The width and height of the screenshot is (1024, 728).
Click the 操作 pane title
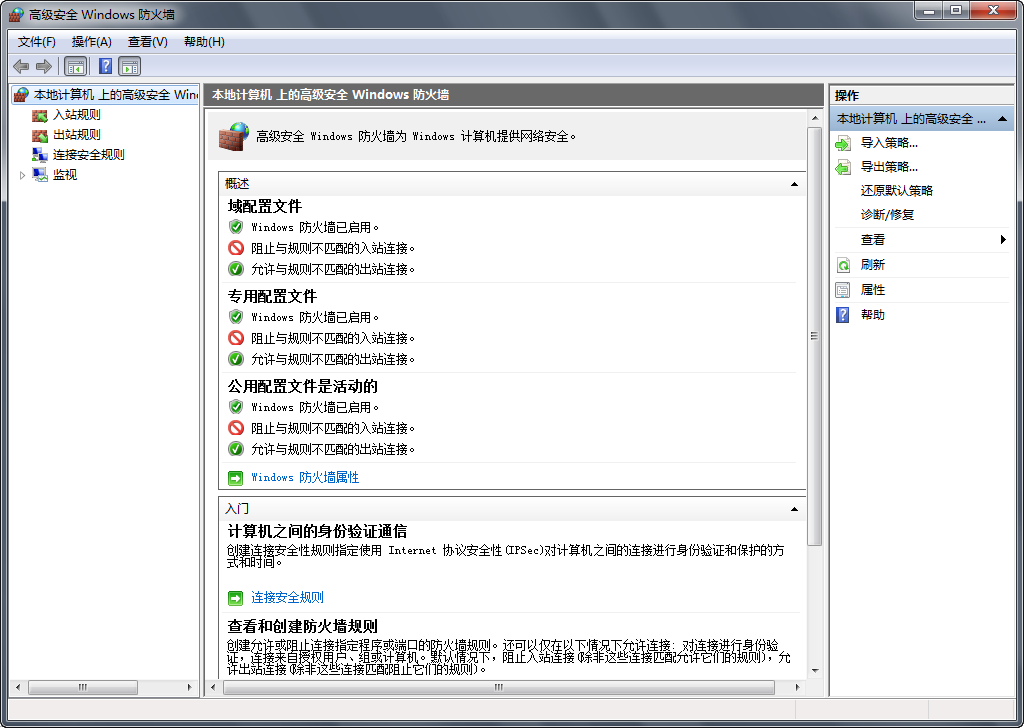click(847, 95)
